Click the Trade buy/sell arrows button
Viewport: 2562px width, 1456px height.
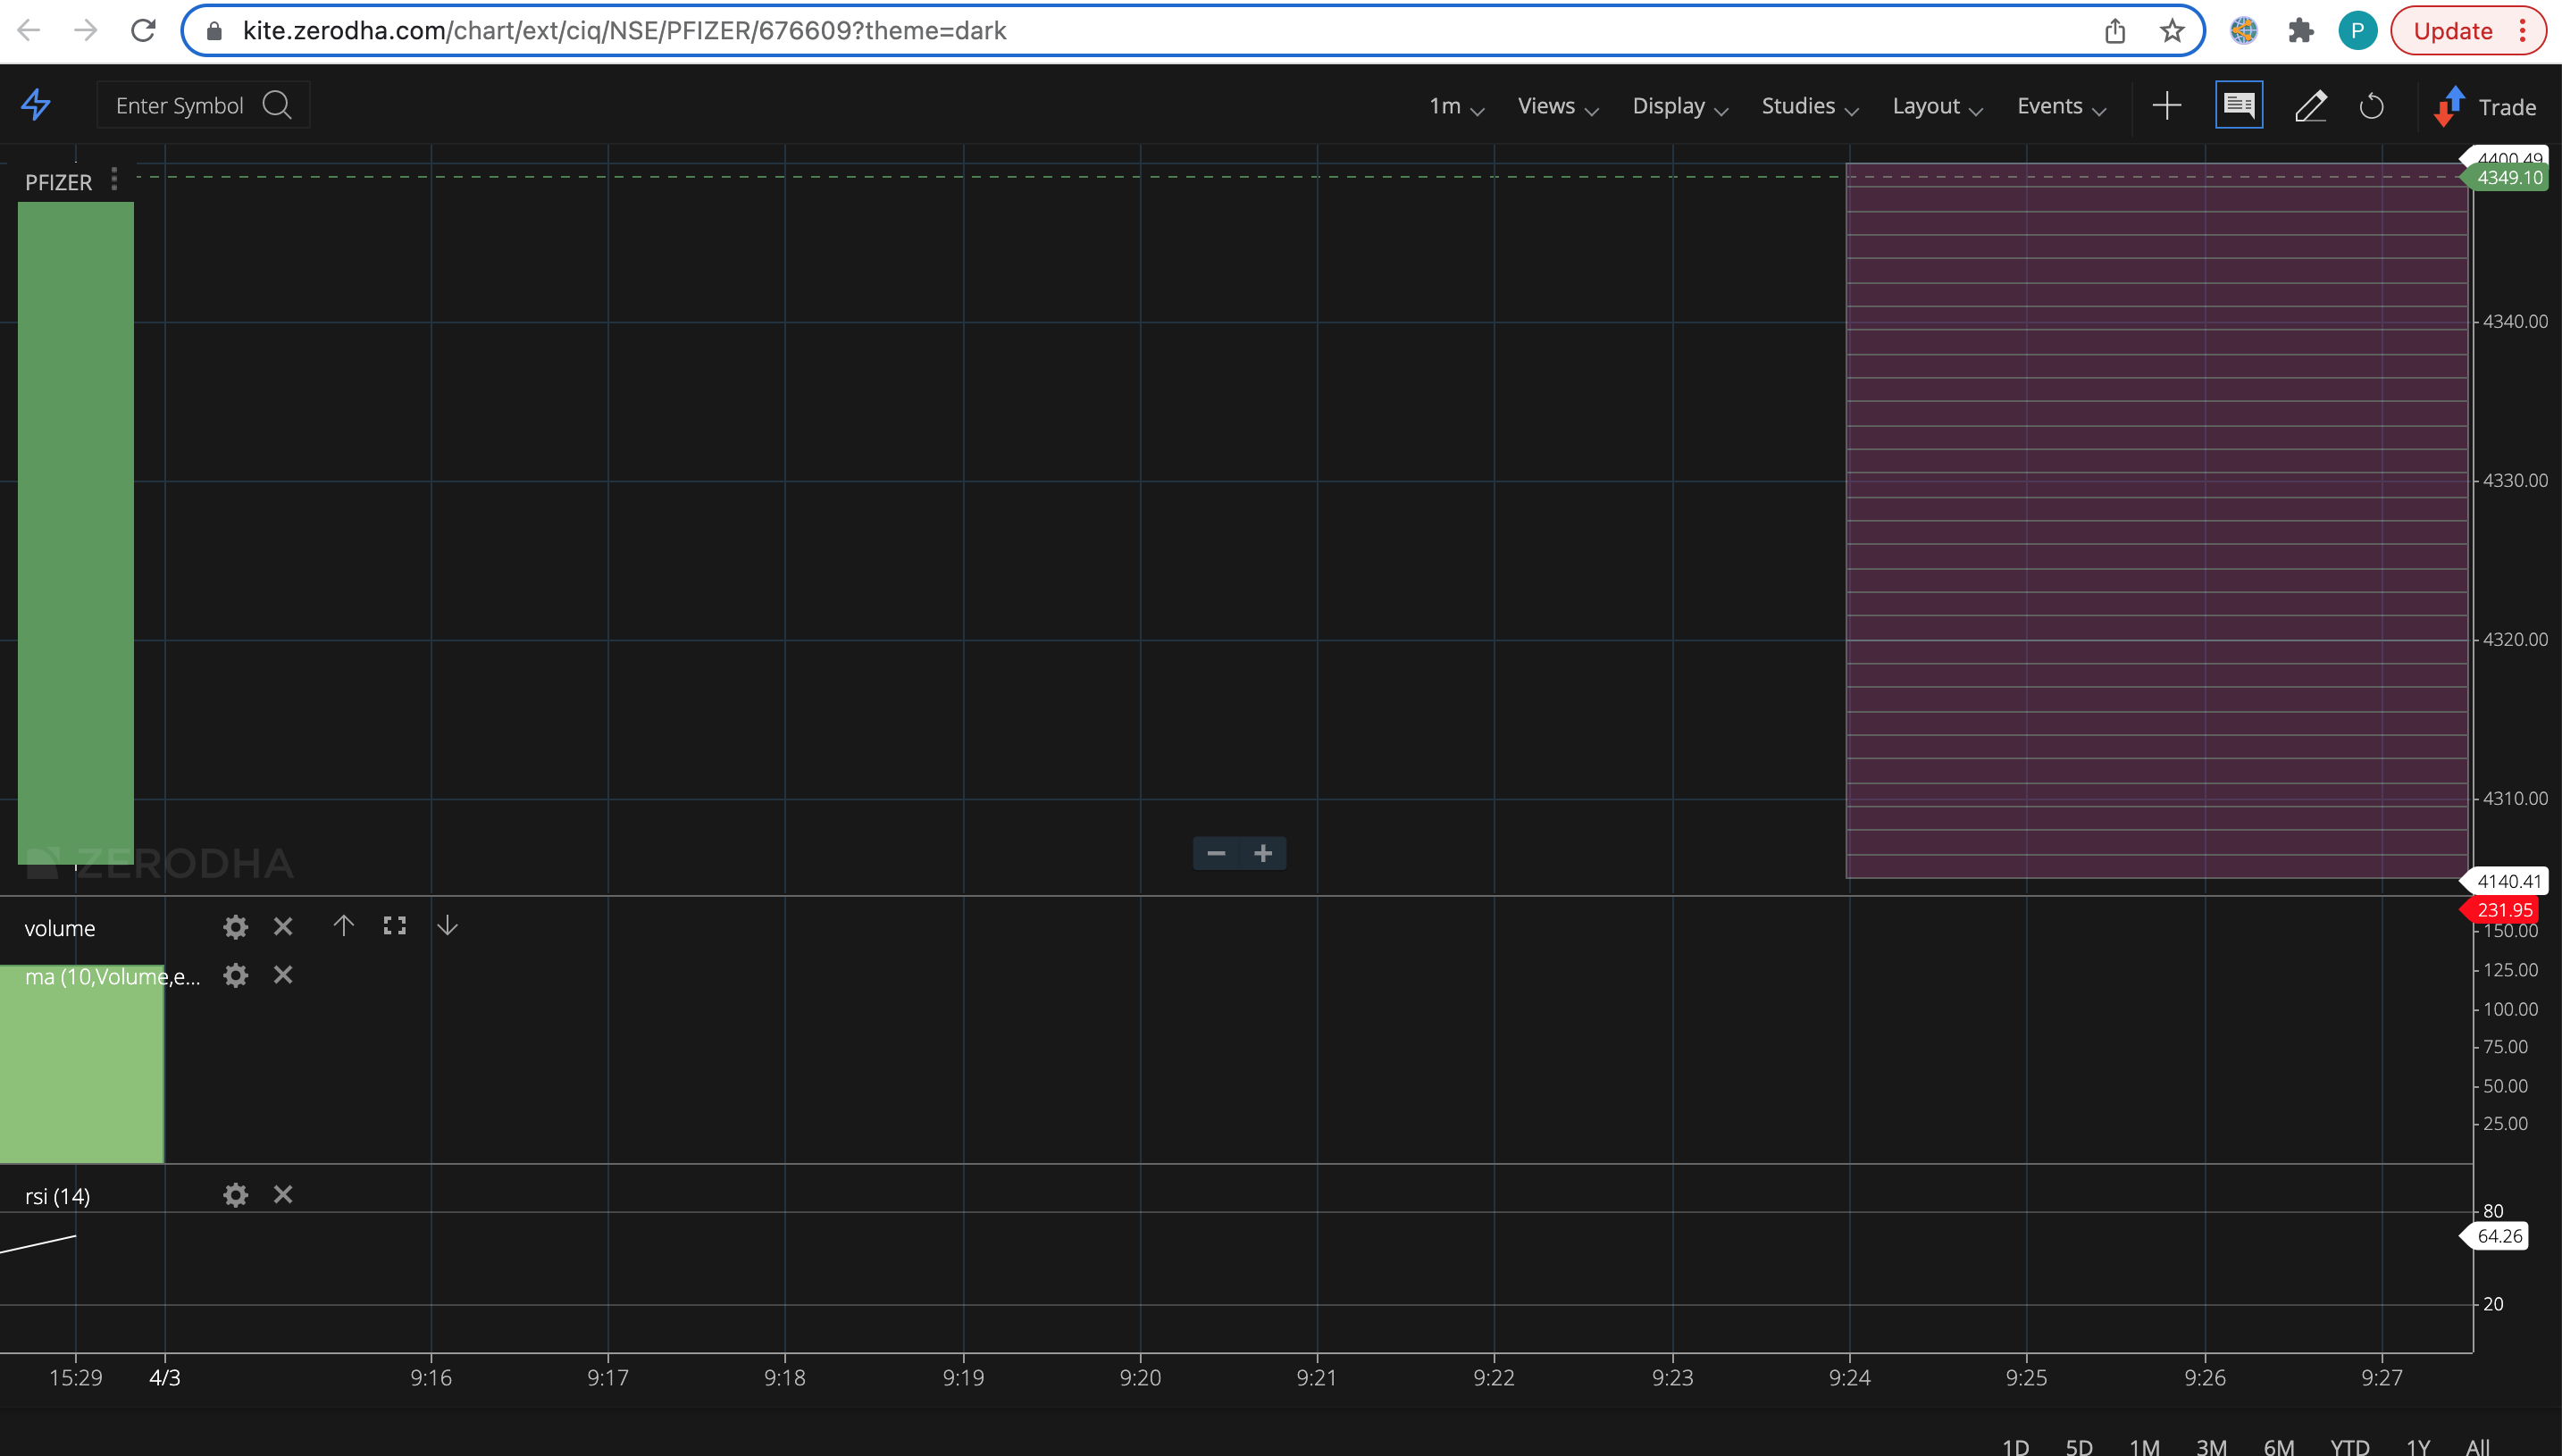coord(2484,106)
